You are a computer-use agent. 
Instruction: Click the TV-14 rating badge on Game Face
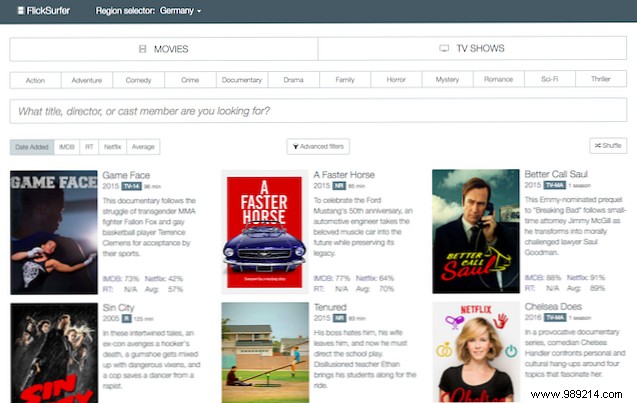(x=132, y=186)
